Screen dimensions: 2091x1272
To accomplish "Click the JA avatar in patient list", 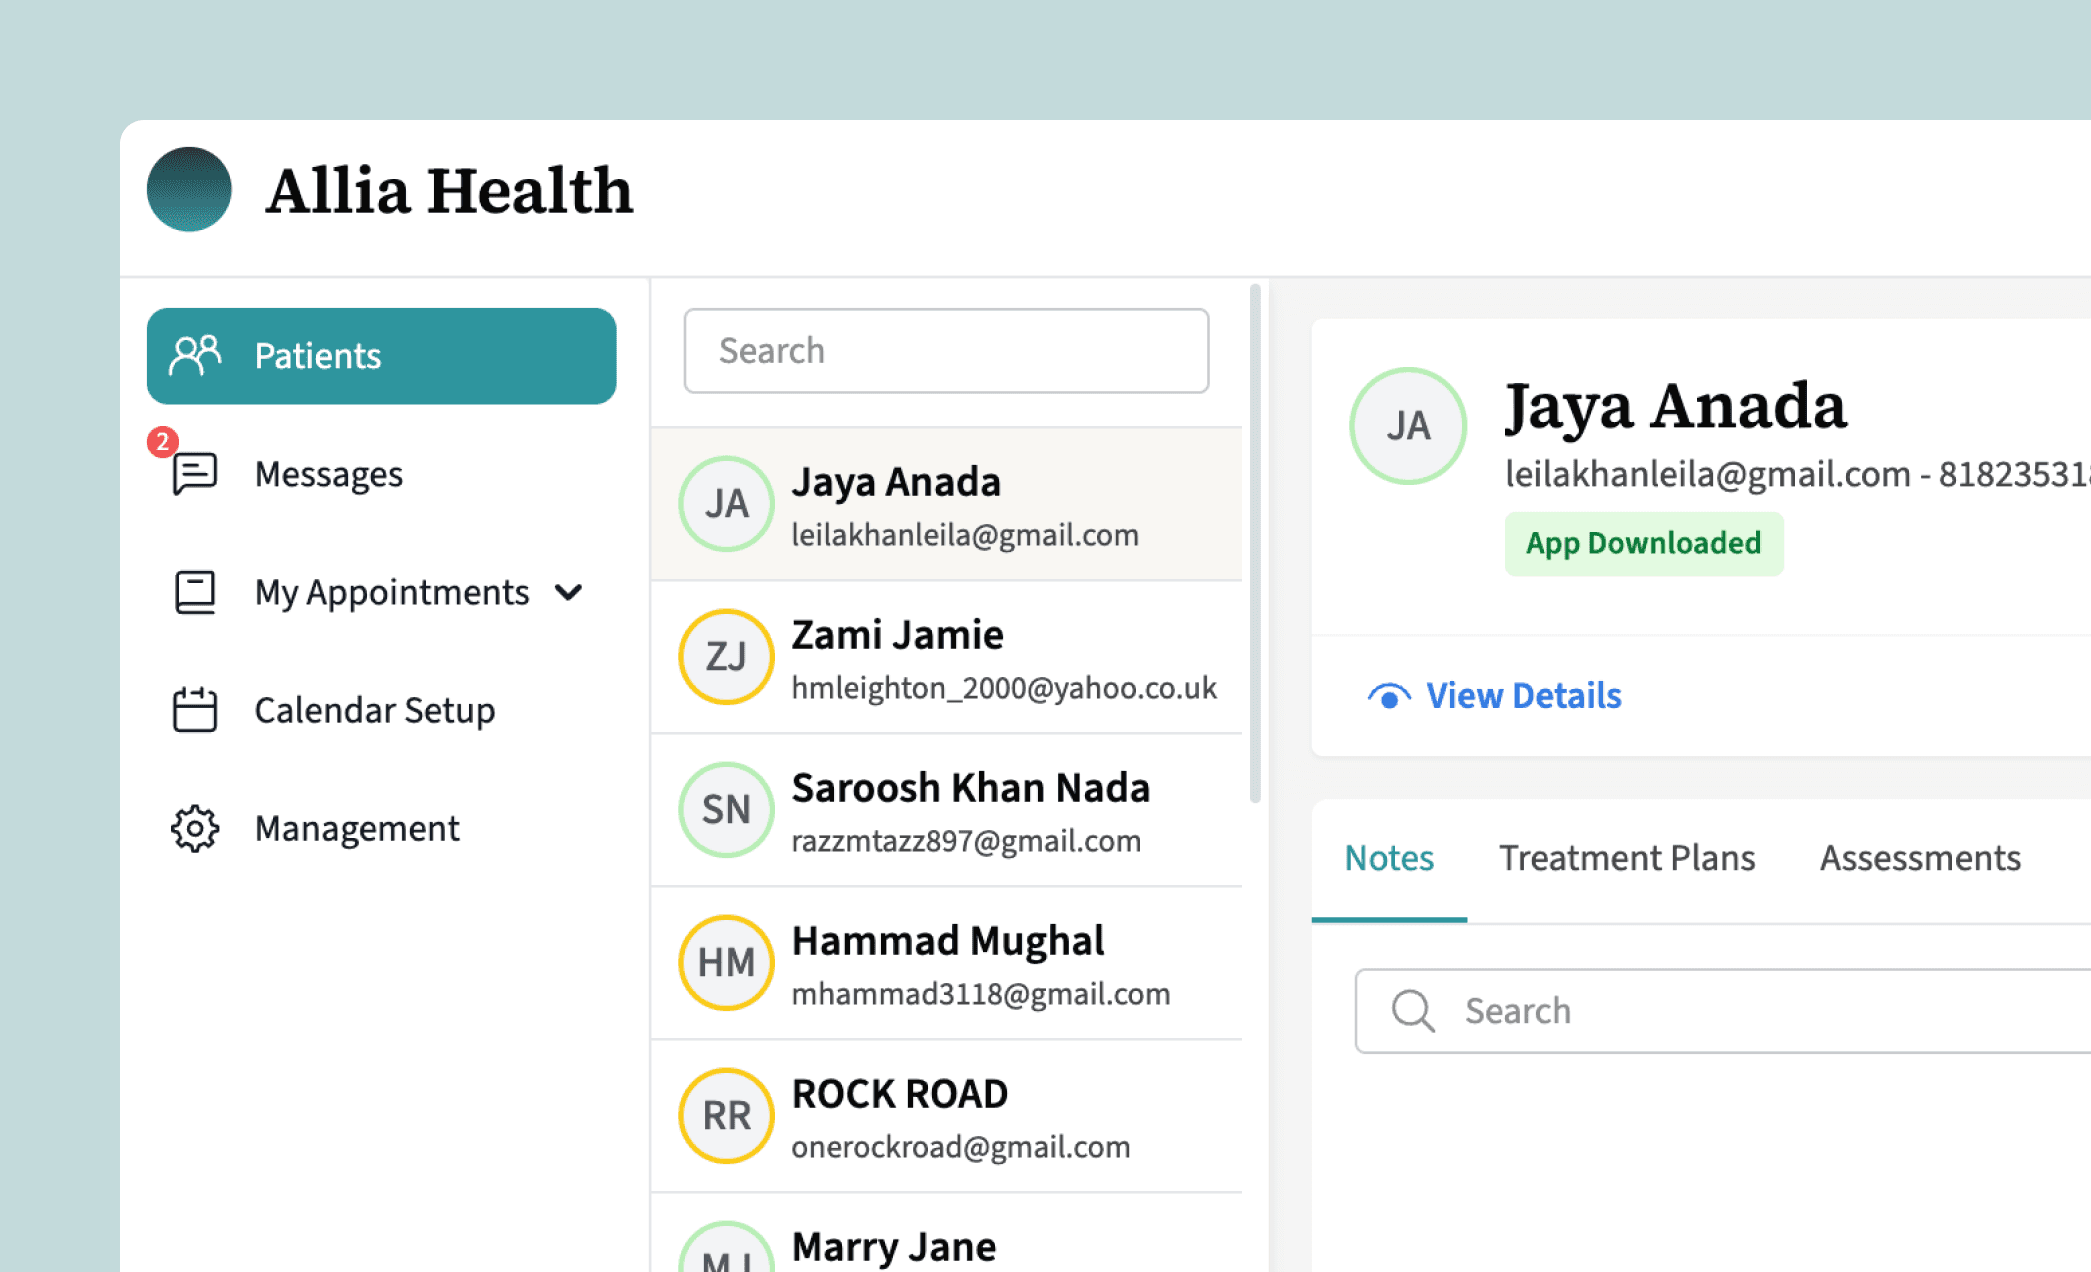I will 726,504.
